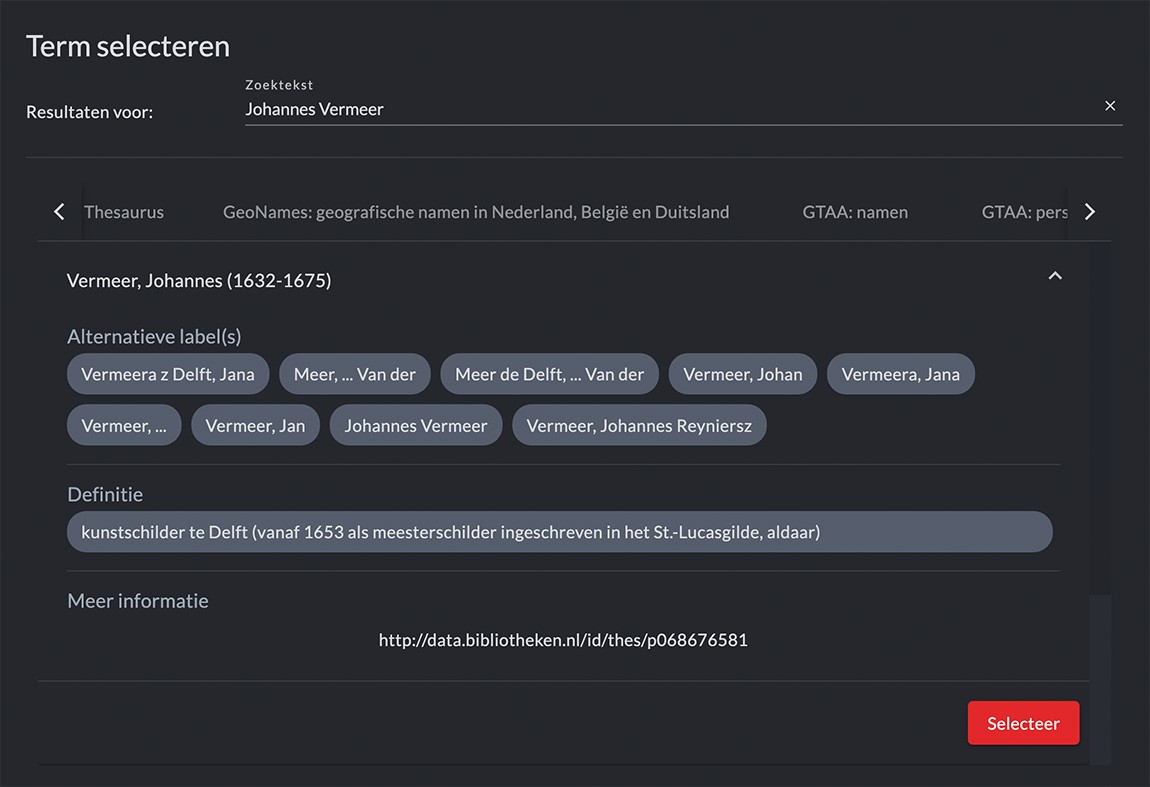The image size is (1150, 787).
Task: Click the Meer de Delft, ... Van der chip
Action: [x=549, y=374]
